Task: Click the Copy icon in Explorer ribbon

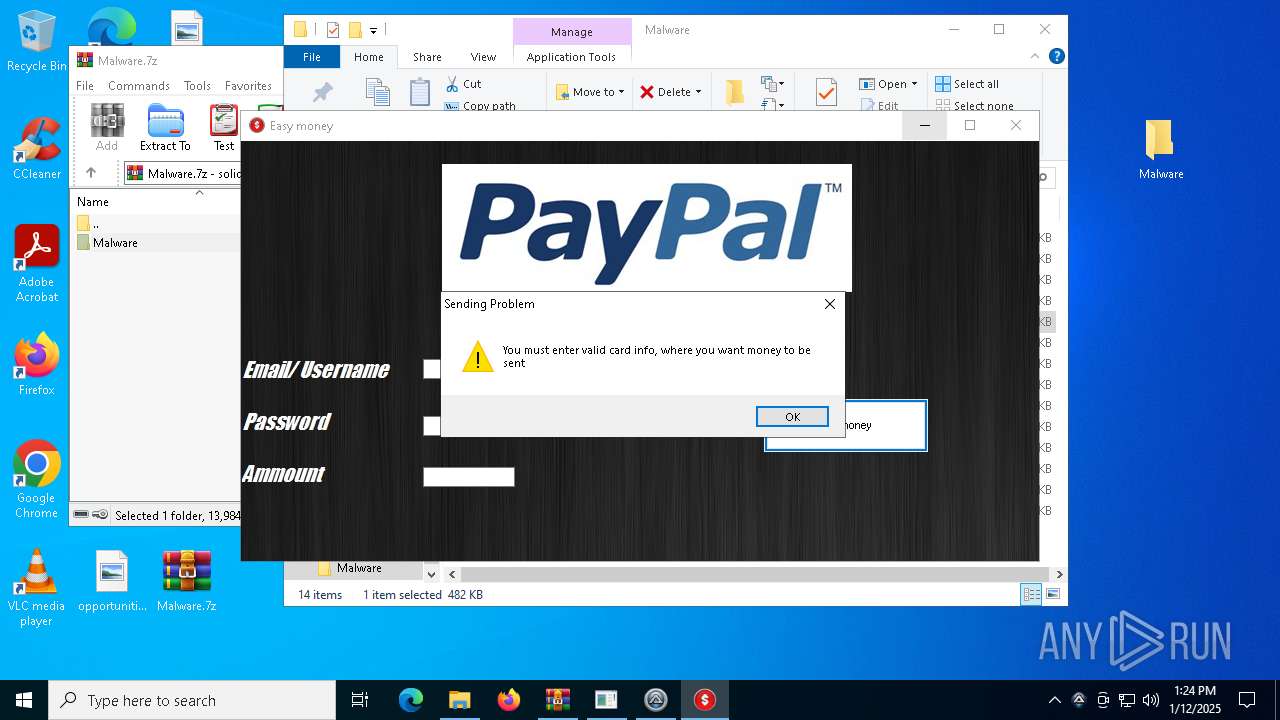Action: pyautogui.click(x=377, y=92)
